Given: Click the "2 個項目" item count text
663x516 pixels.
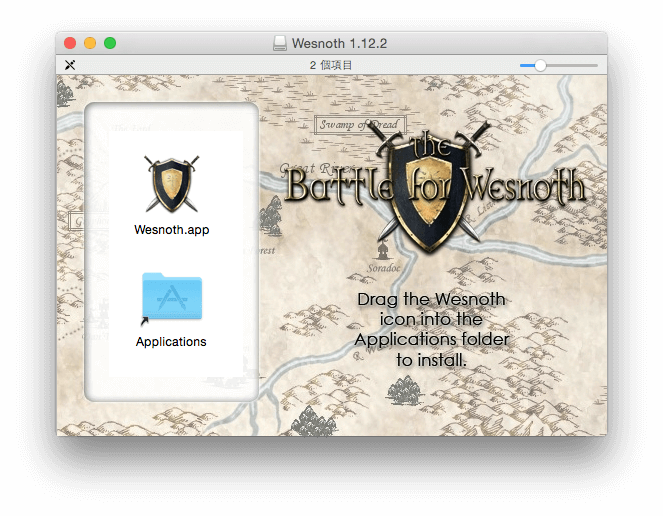Looking at the screenshot, I should pyautogui.click(x=331, y=65).
